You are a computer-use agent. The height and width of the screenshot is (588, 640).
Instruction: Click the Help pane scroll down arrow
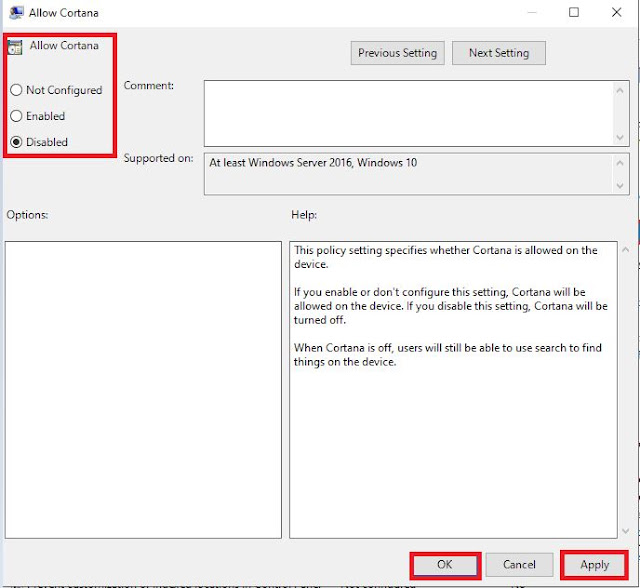click(625, 531)
